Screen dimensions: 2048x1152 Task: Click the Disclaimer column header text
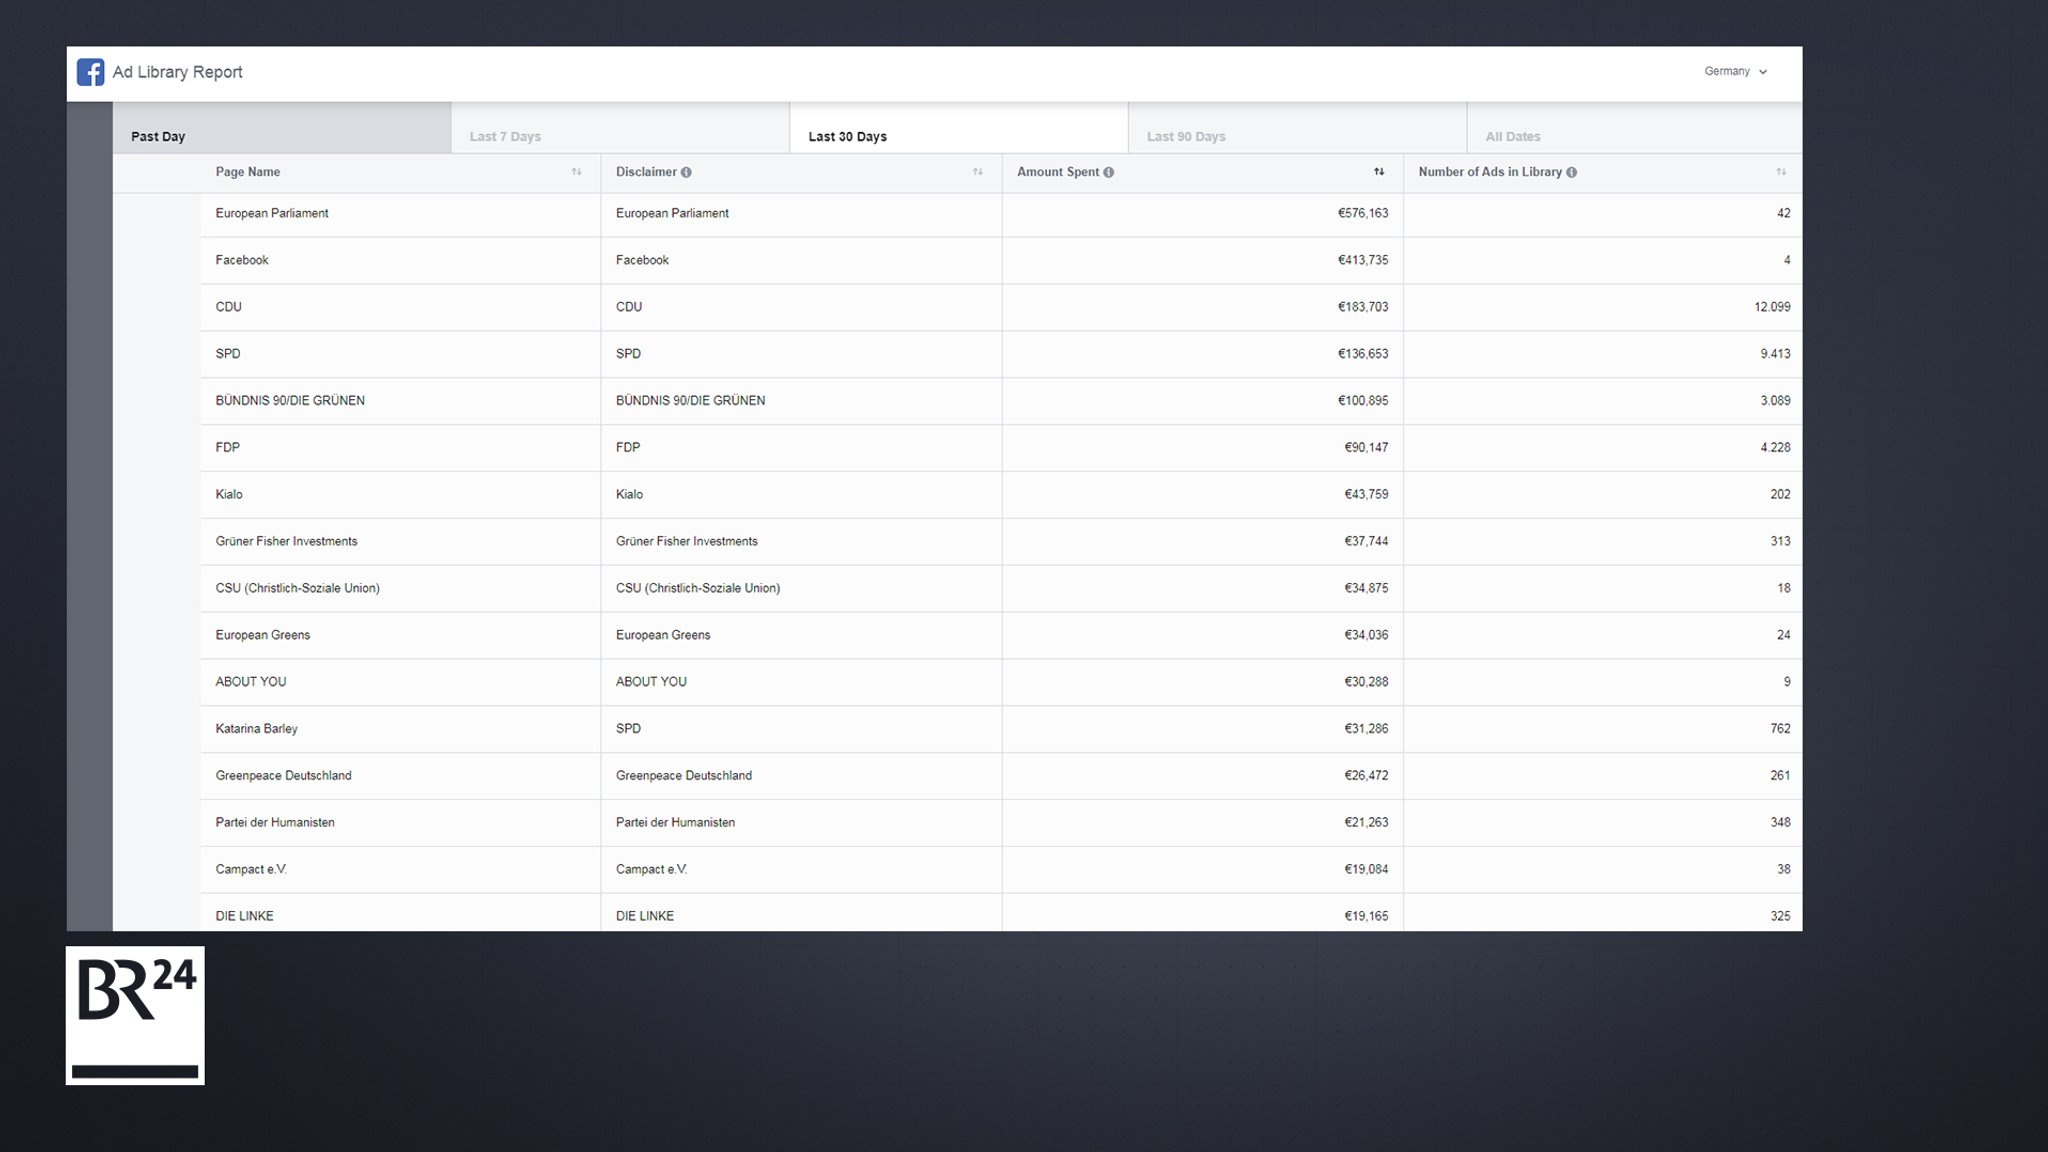(x=646, y=172)
